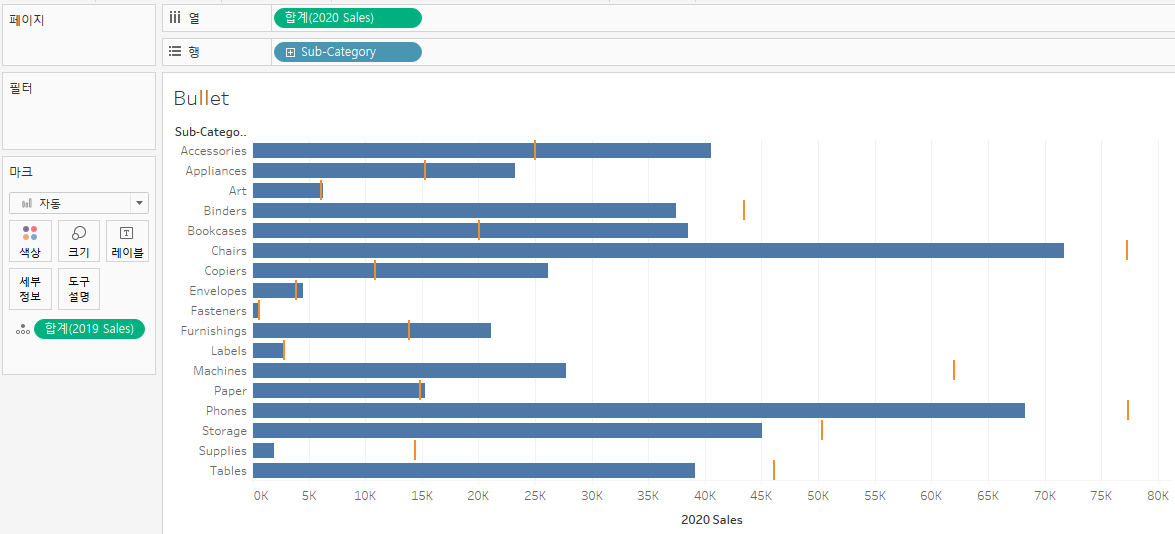The width and height of the screenshot is (1175, 534).
Task: Open the Color (색상) marks card
Action: (30, 241)
